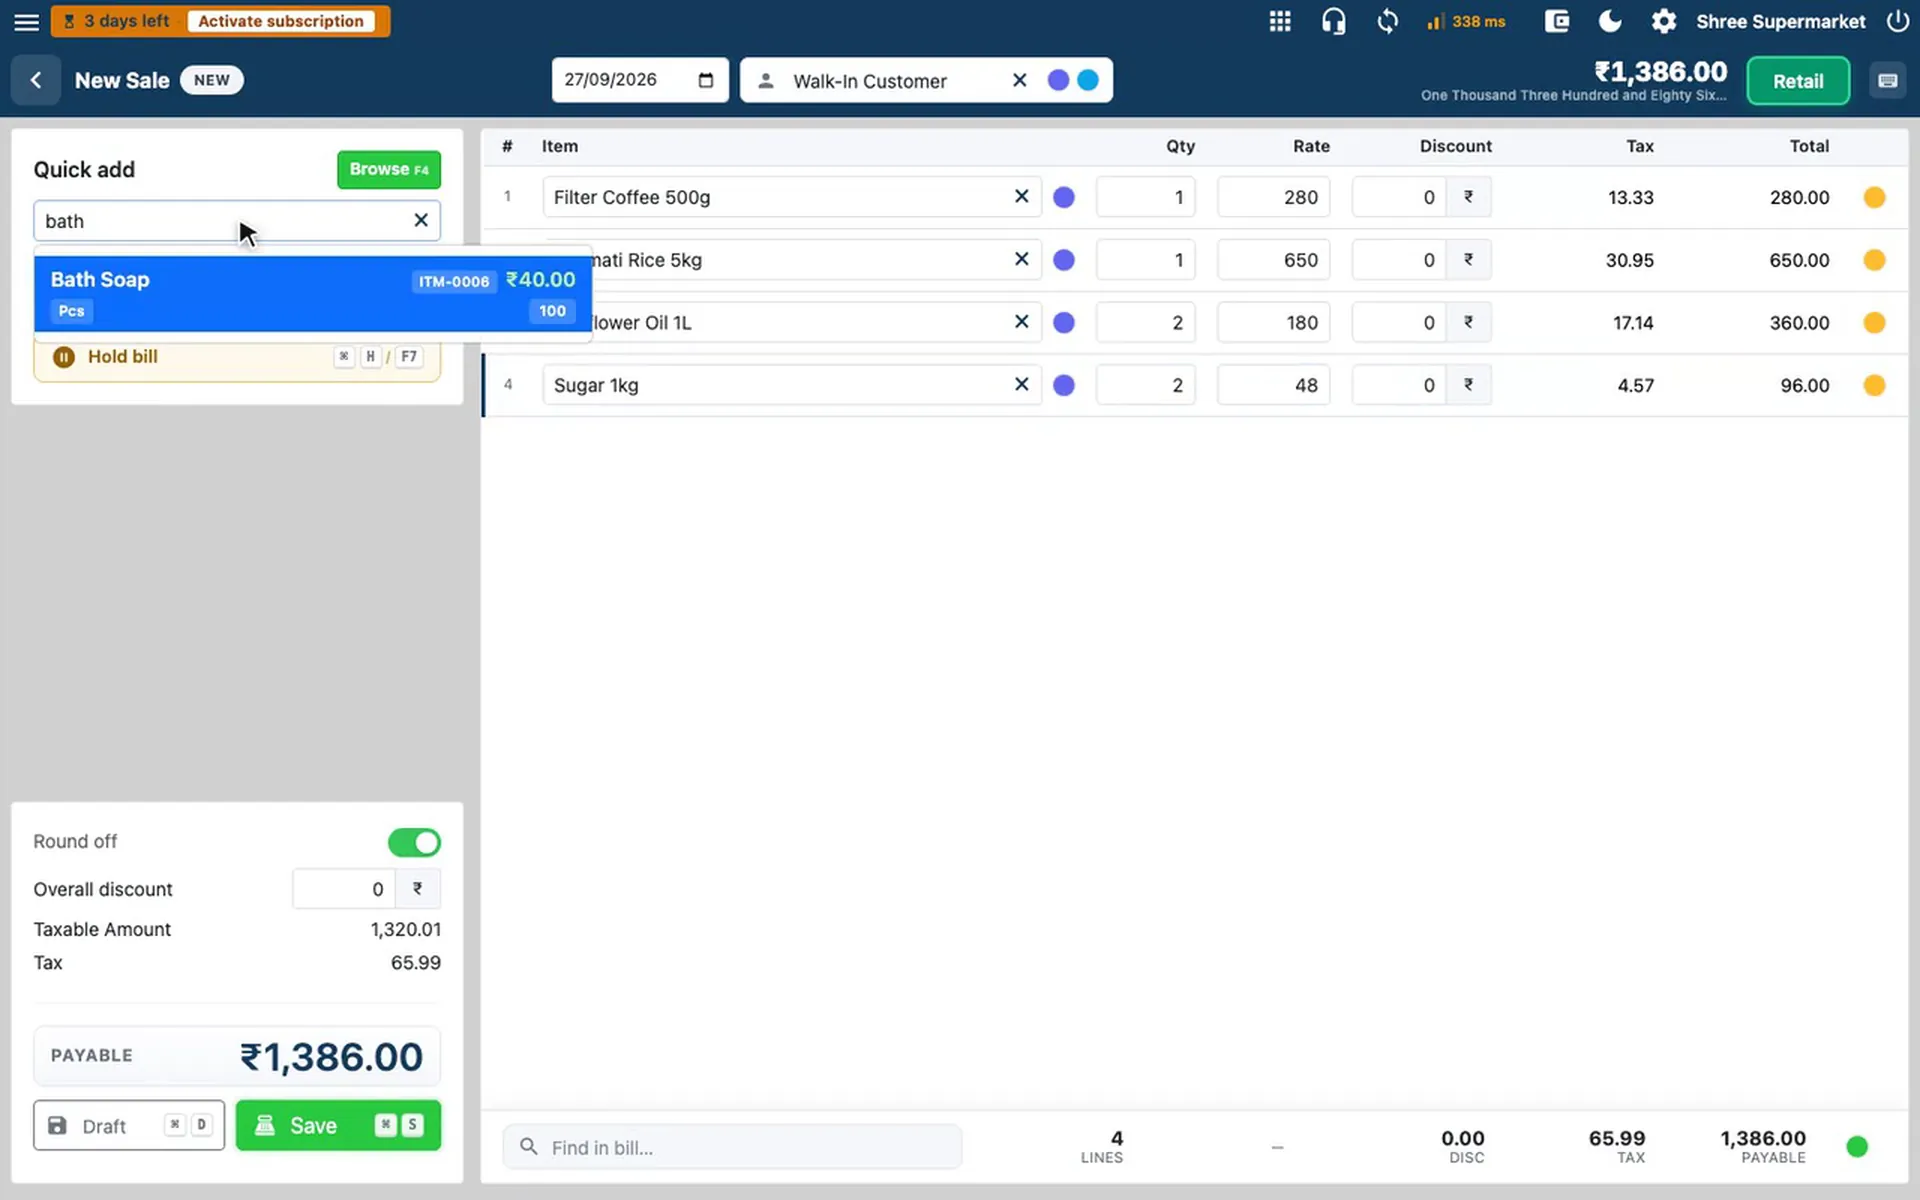Screen dimensions: 1920x1200
Task: Change overall discount rupee unit
Action: 418,888
